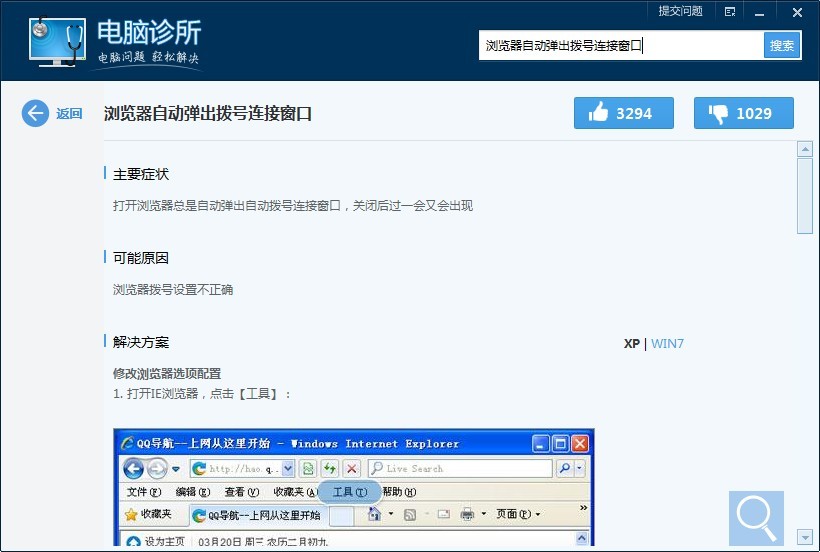Switch to the WIN7 solution tab
This screenshot has width=820, height=552.
(667, 343)
